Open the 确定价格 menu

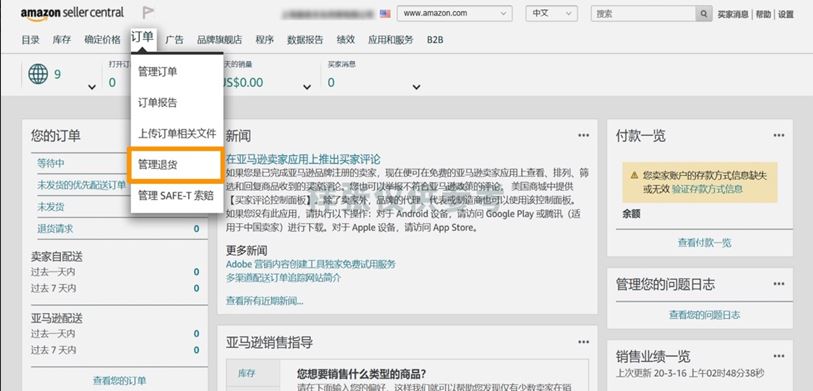pos(103,39)
